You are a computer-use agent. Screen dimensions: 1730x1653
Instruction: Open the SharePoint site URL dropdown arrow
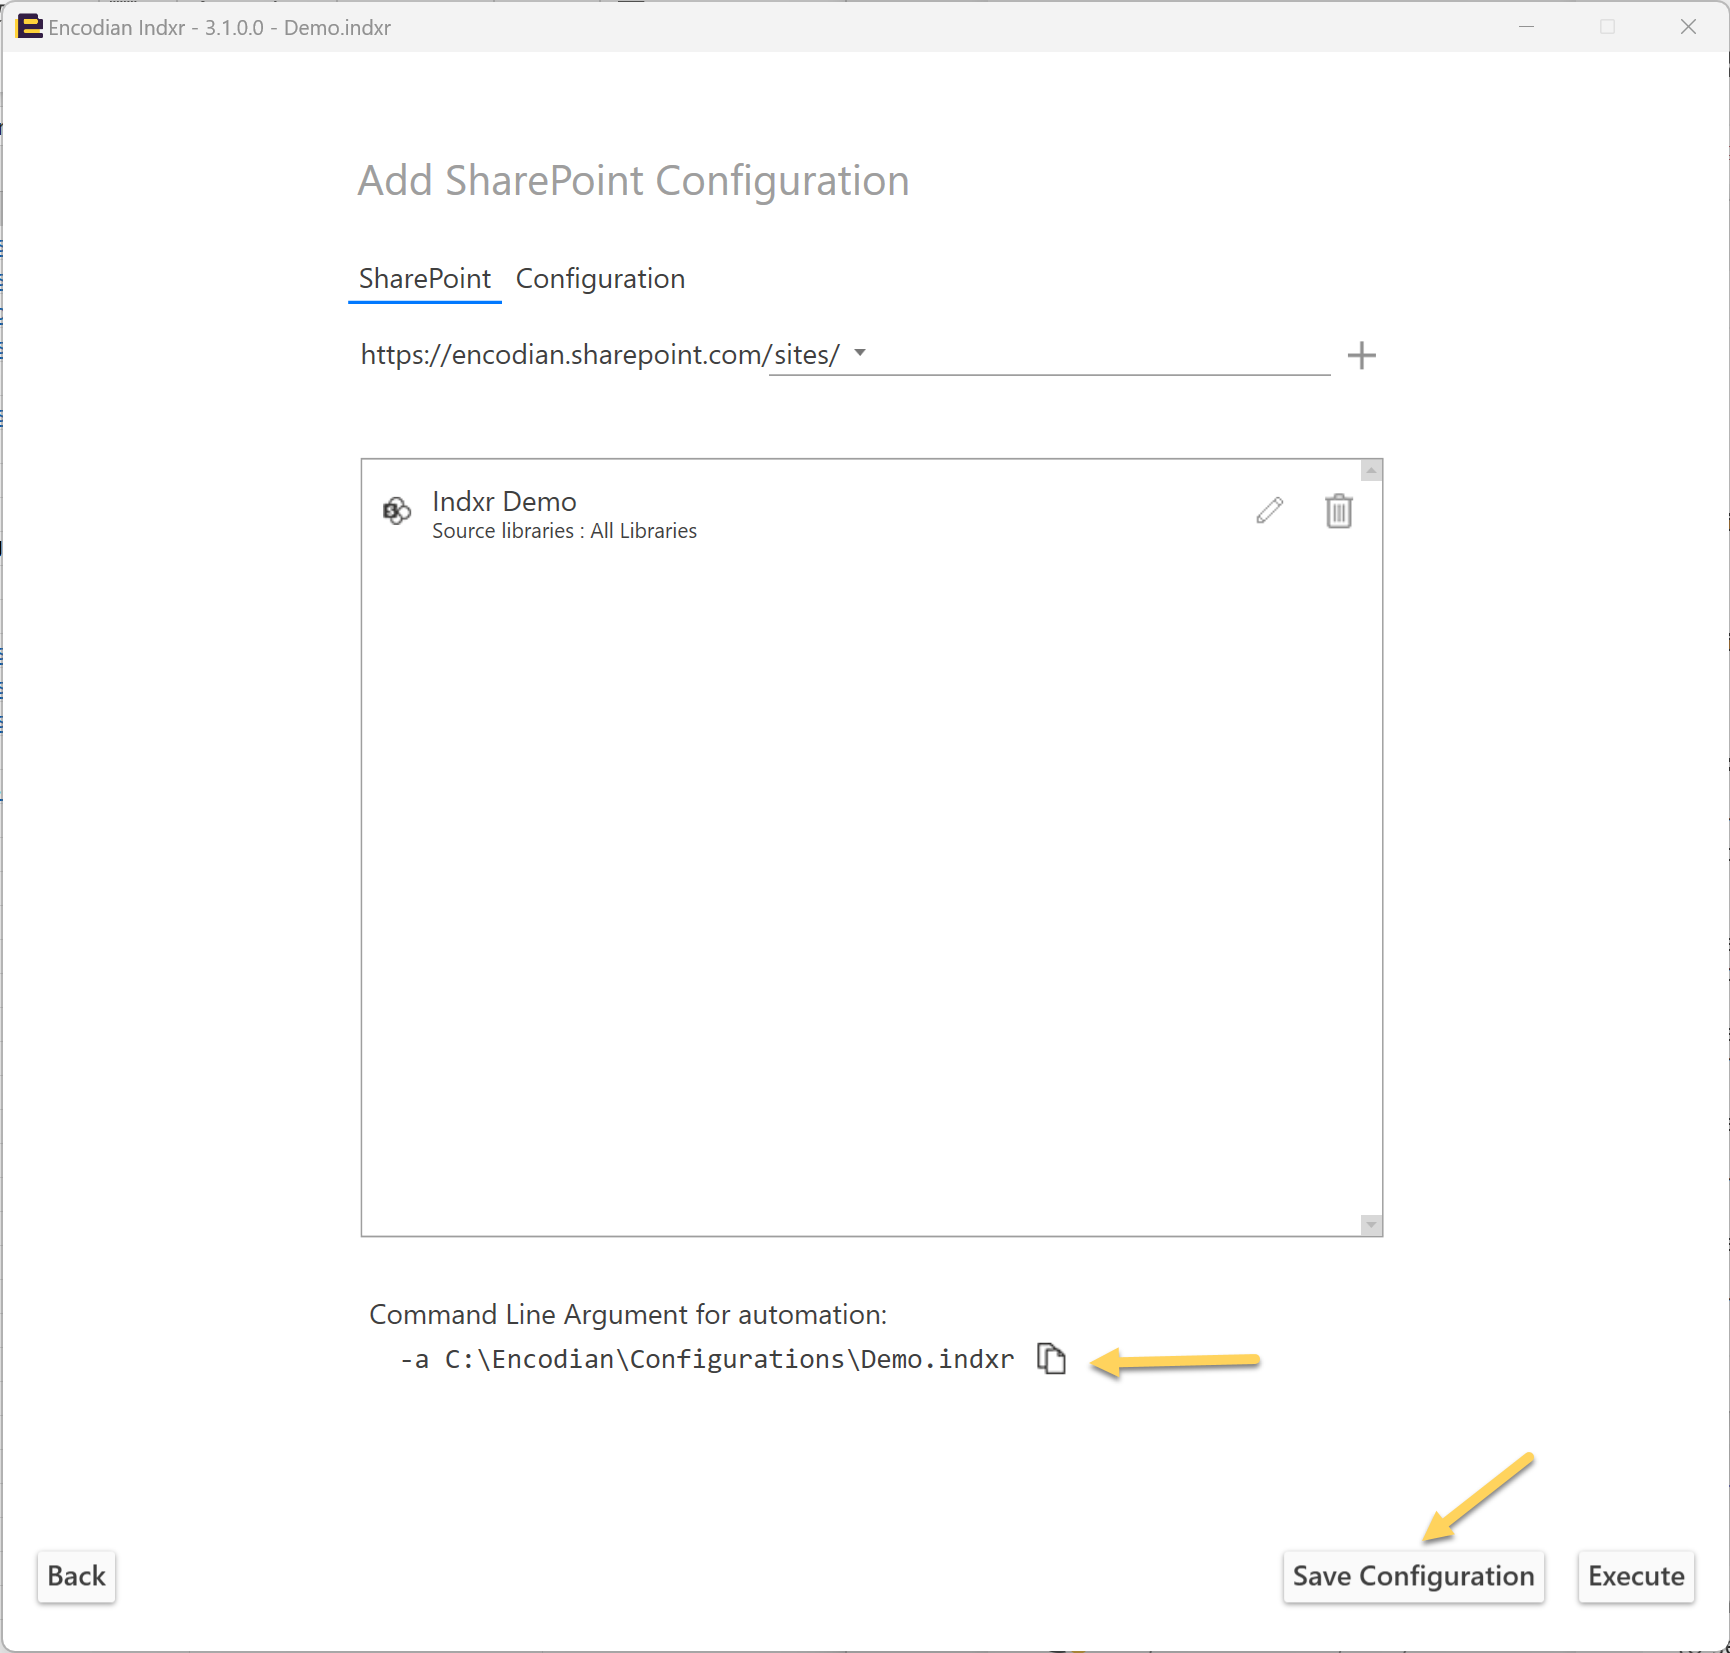pos(860,353)
